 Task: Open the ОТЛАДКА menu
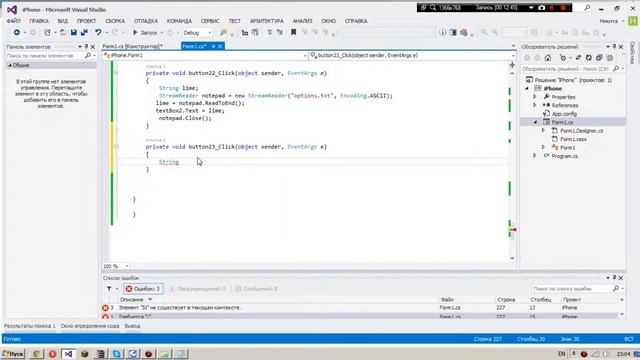[x=146, y=21]
